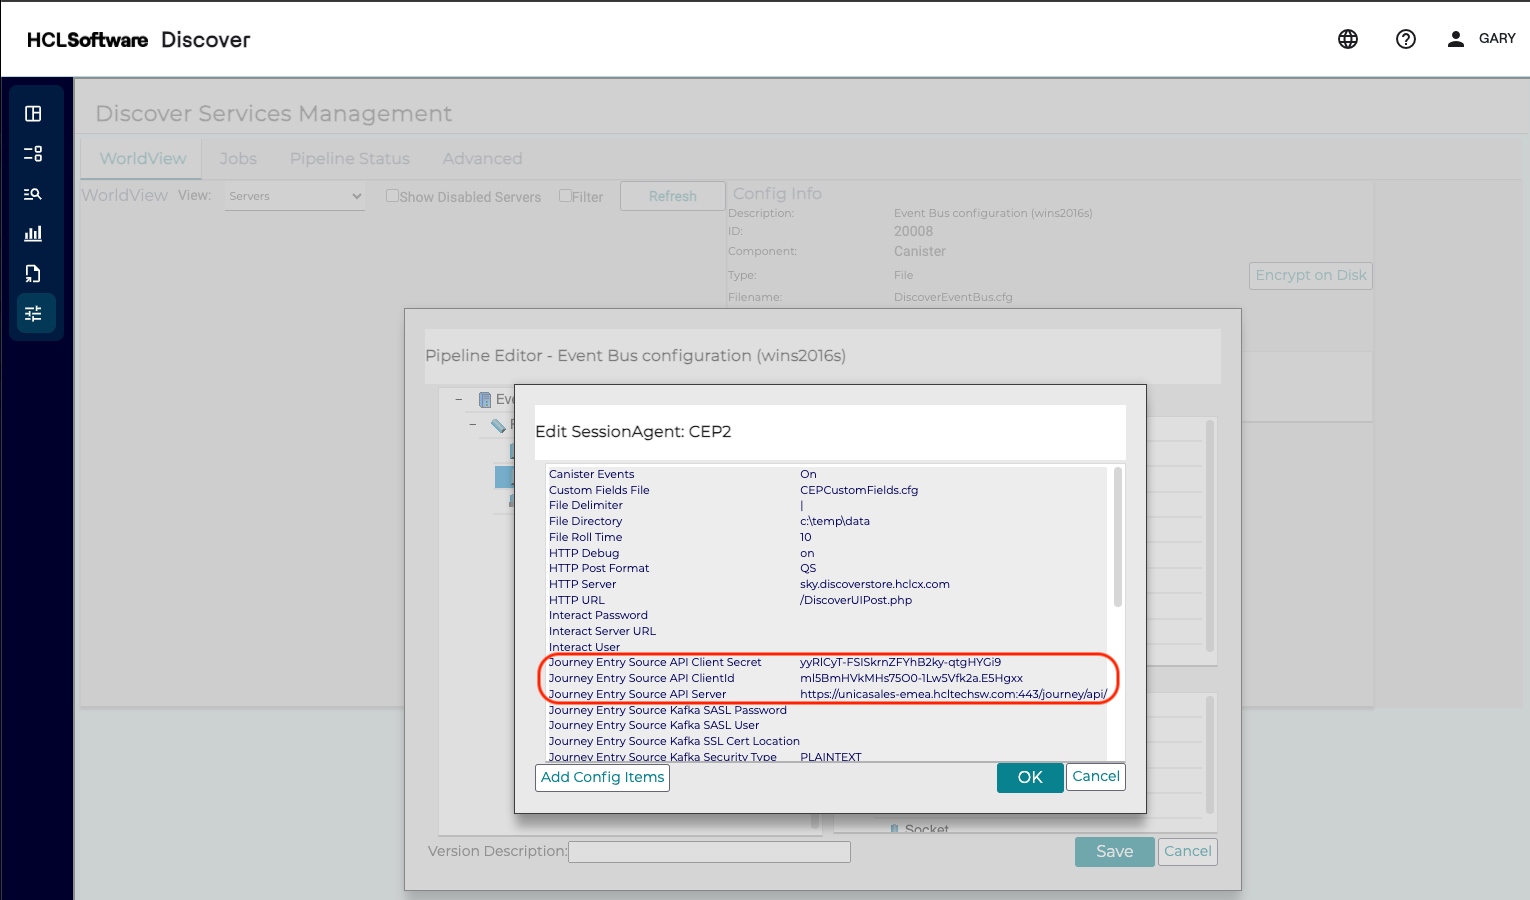Viewport: 1530px width, 900px height.
Task: Click the document report icon in sidebar
Action: tap(33, 274)
